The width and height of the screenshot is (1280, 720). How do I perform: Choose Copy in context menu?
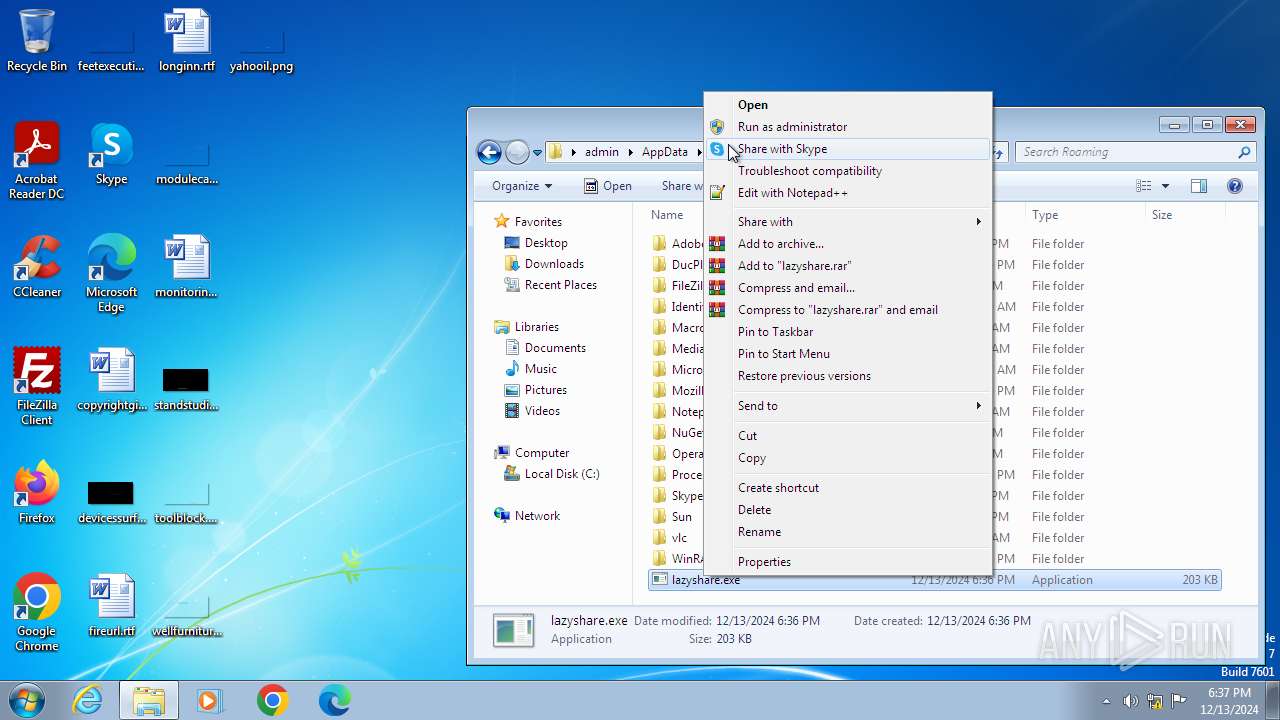click(x=848, y=458)
